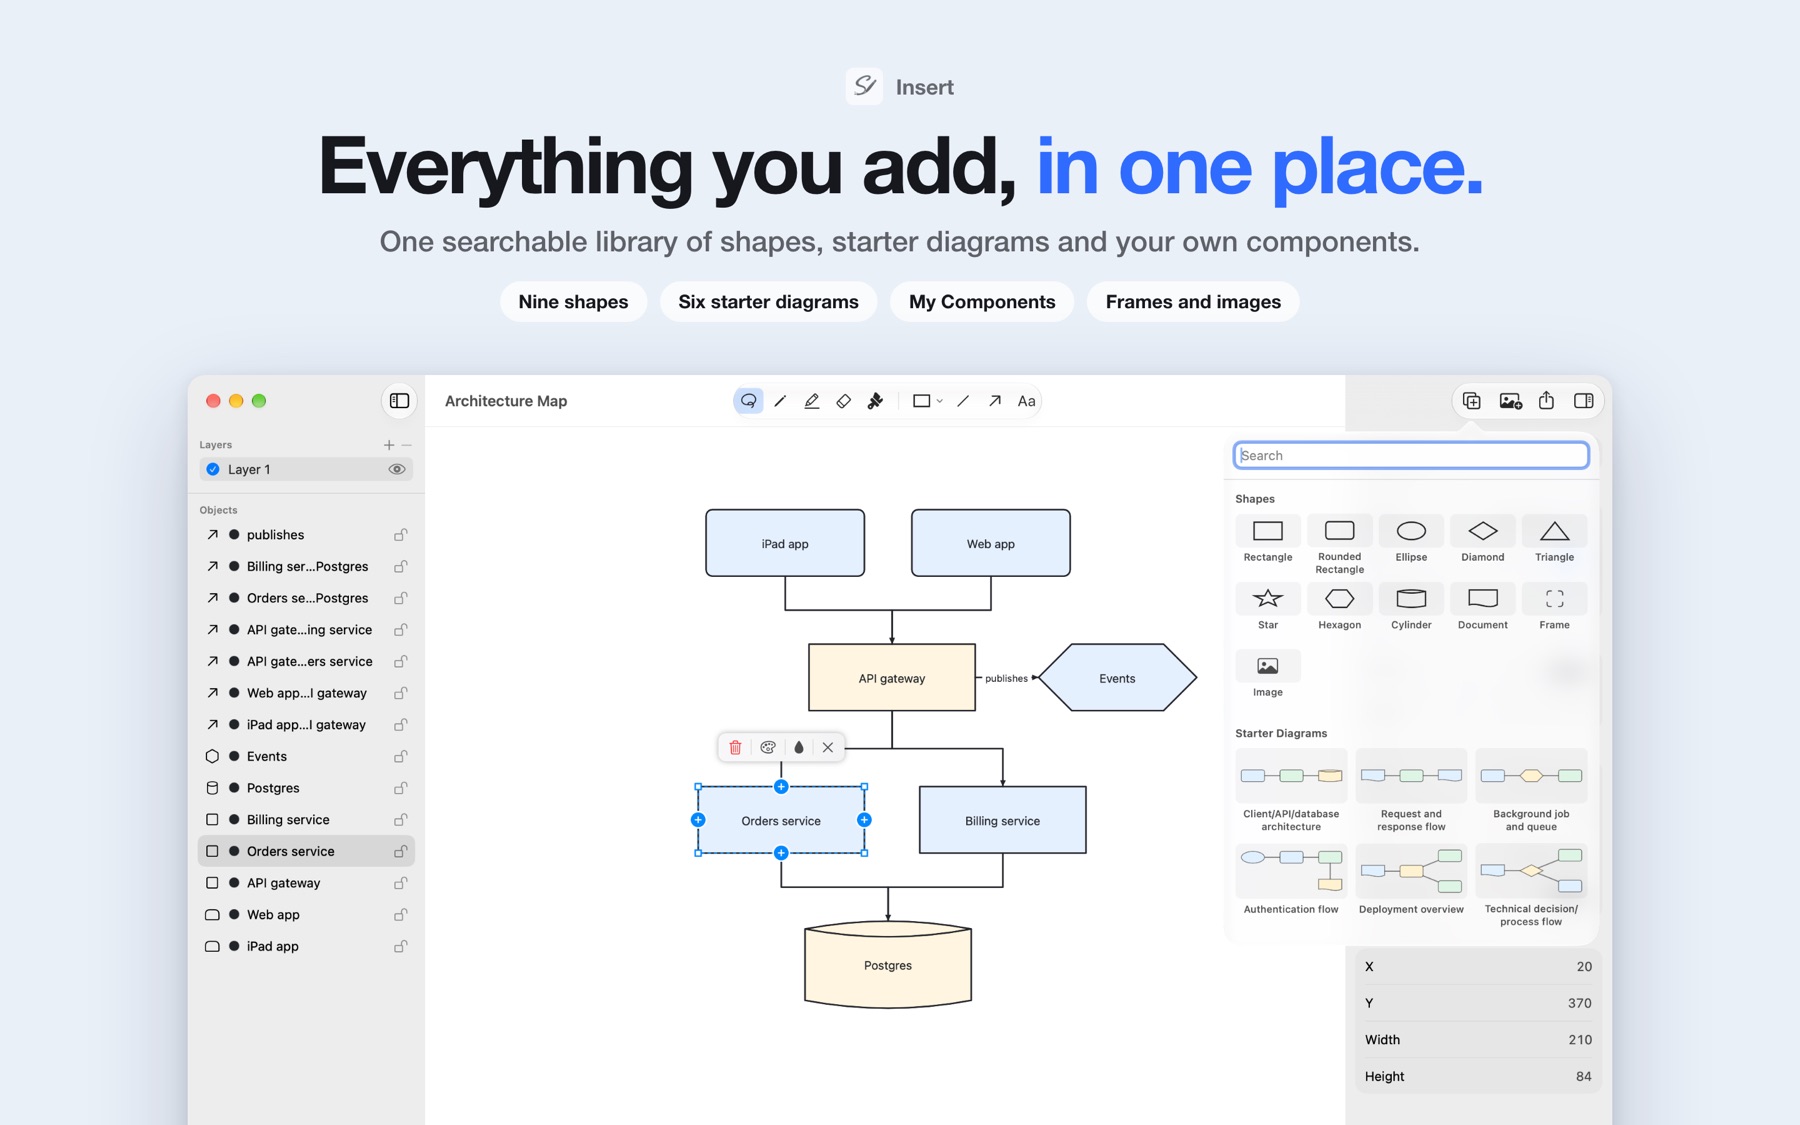Viewport: 1800px width, 1125px height.
Task: Select the eraser tool
Action: [843, 401]
